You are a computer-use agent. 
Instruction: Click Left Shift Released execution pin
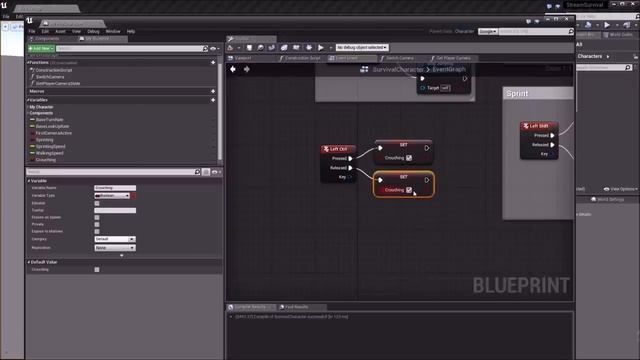[x=552, y=145]
